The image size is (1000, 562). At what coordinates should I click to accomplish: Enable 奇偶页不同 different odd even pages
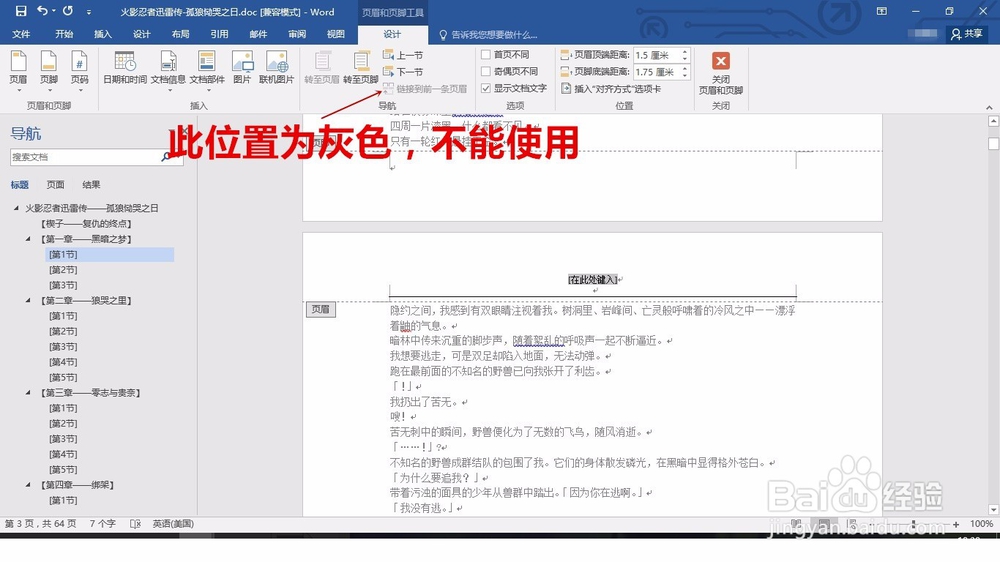(486, 71)
